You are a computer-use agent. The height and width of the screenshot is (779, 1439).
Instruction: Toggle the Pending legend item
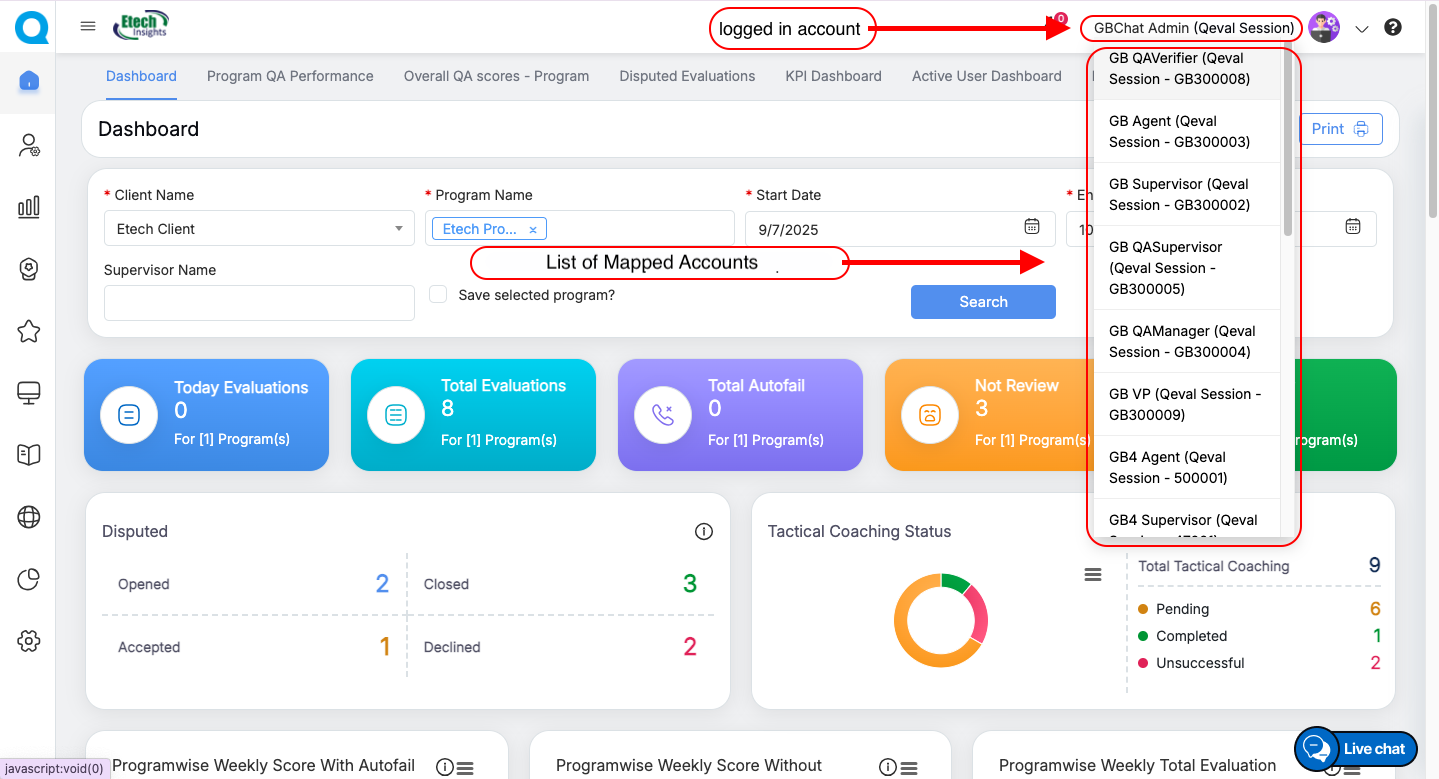(1182, 609)
